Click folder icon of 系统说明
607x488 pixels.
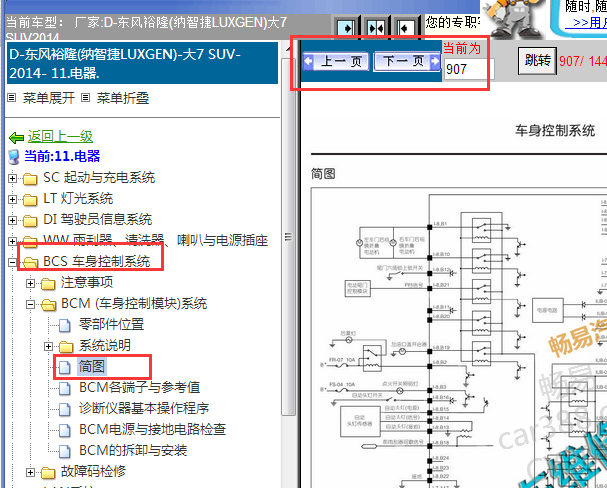[66, 346]
